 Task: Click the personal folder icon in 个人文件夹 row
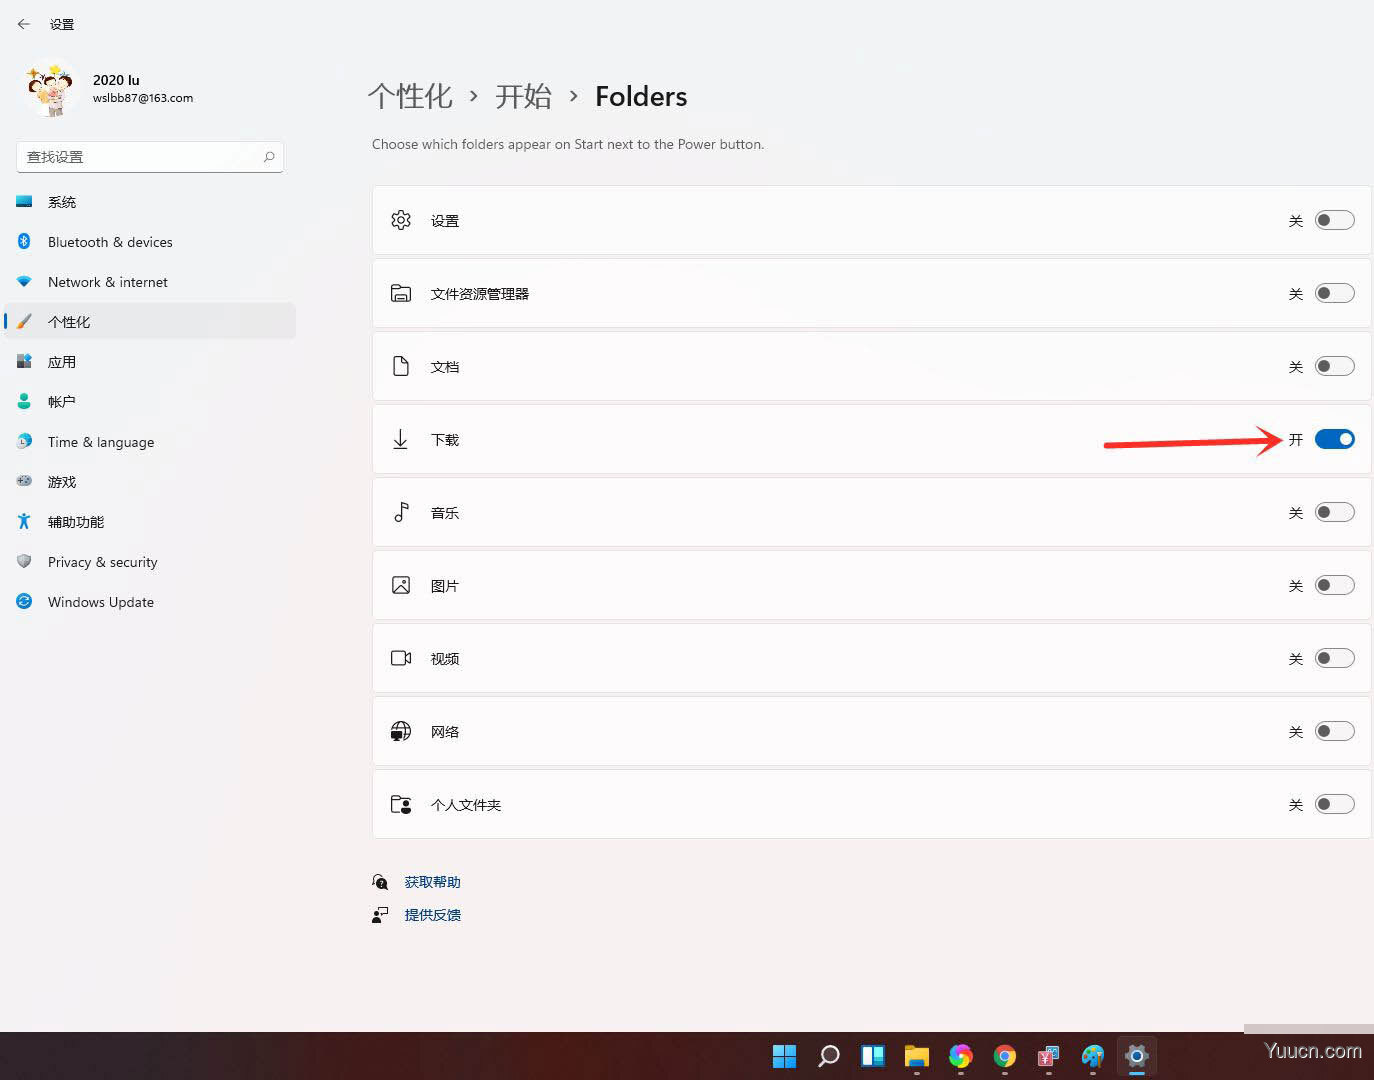[x=401, y=804]
